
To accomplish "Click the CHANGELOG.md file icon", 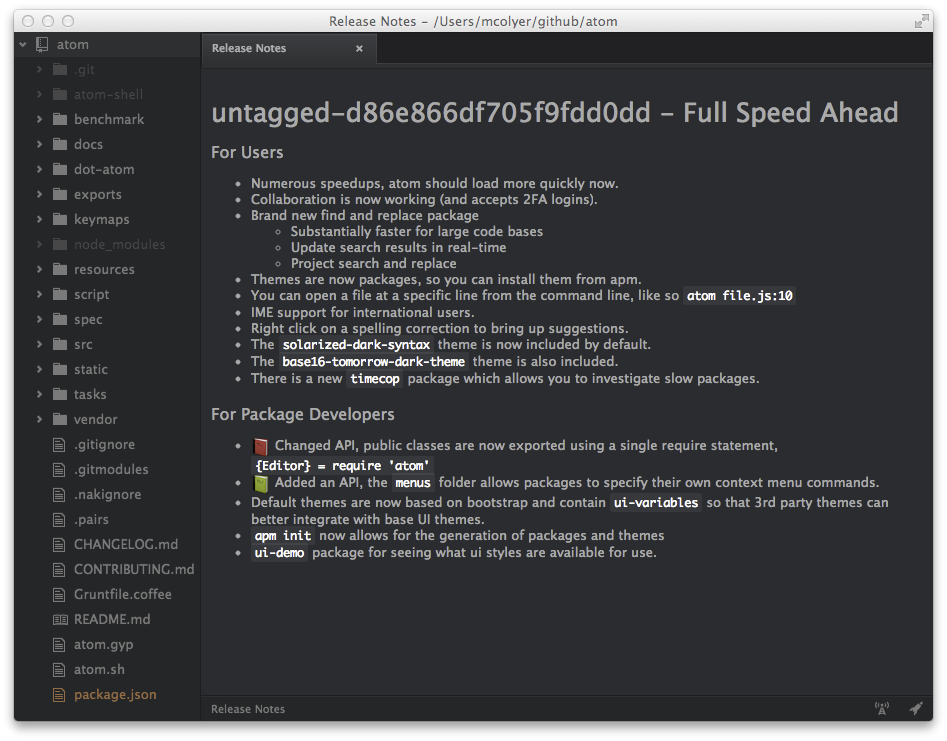I will pyautogui.click(x=59, y=545).
